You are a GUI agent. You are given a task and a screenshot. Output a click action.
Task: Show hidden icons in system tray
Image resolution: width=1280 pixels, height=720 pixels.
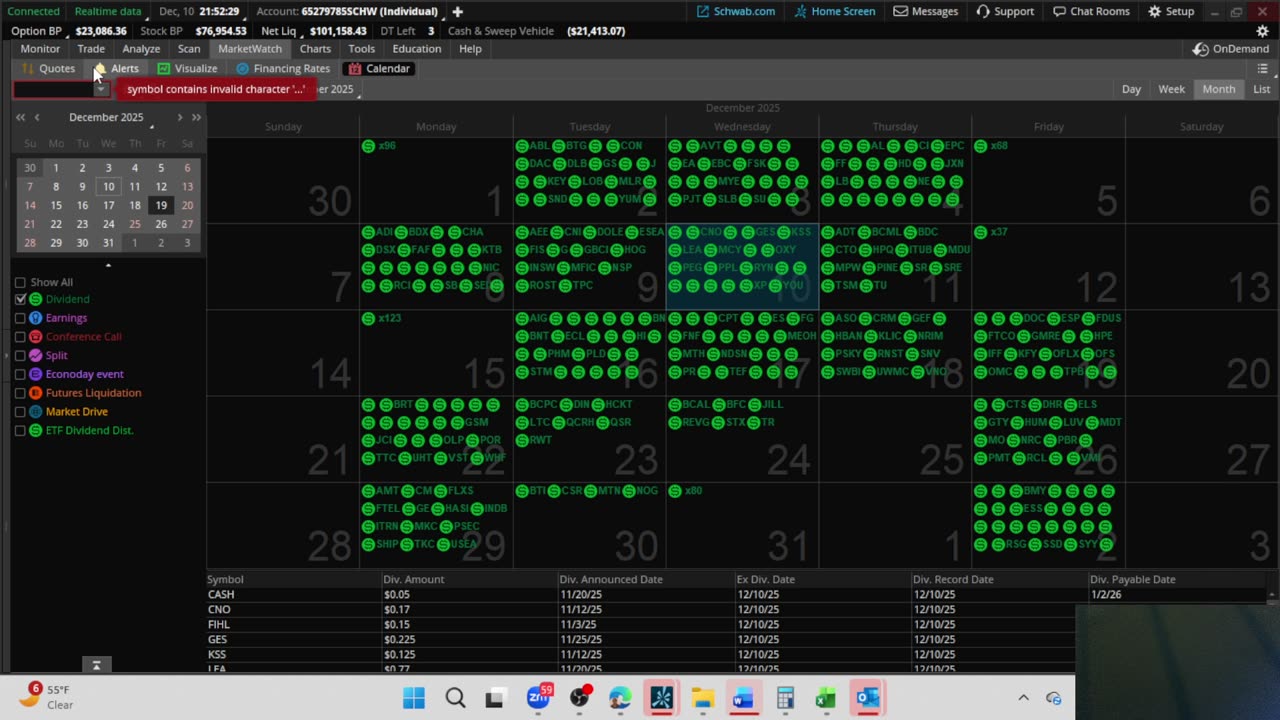tap(1023, 698)
